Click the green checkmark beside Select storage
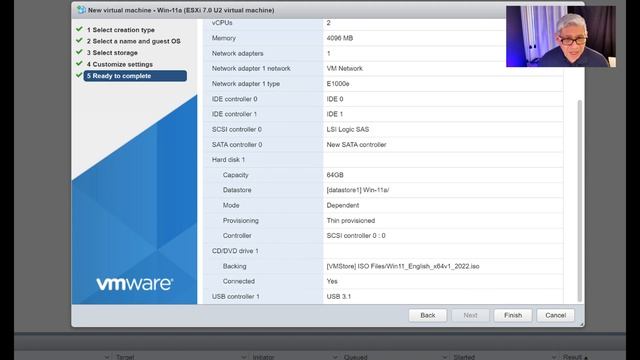 (x=79, y=52)
